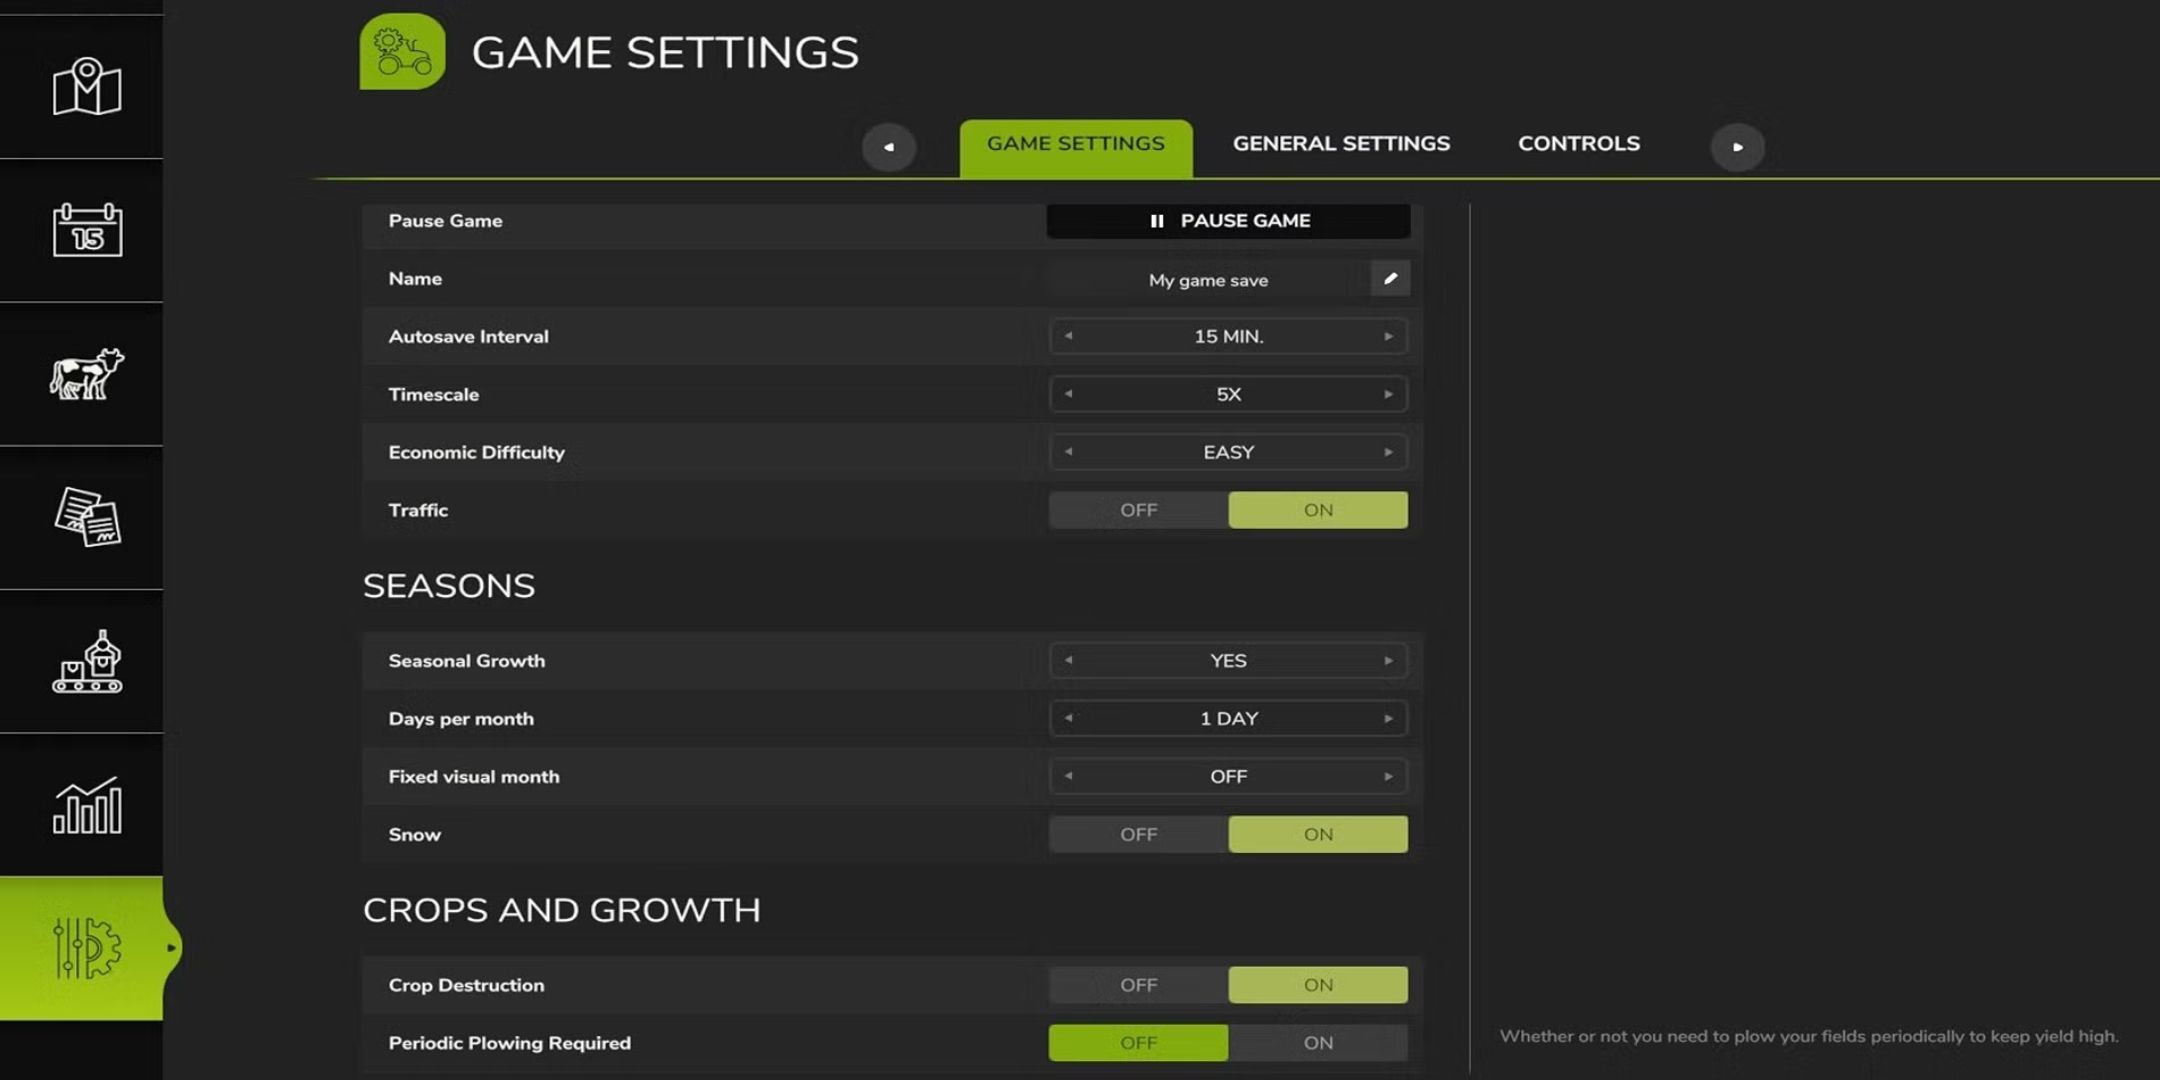Viewport: 2160px width, 1080px height.
Task: Change Fixed visual month with left arrow
Action: coord(1068,776)
